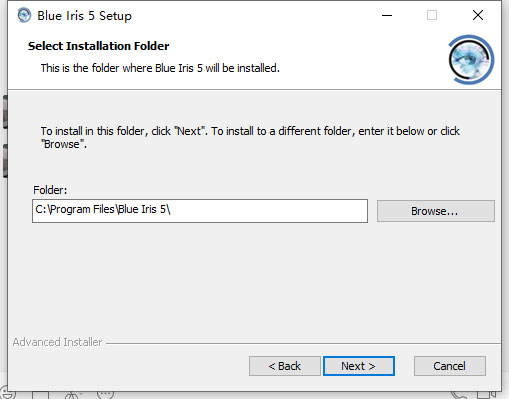Click the Advanced Installer label
Image resolution: width=509 pixels, height=399 pixels.
57,342
